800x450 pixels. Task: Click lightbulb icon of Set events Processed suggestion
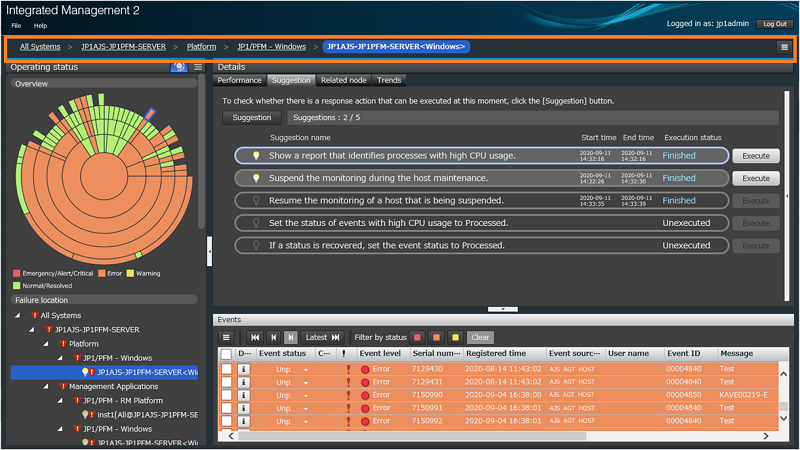pyautogui.click(x=256, y=223)
